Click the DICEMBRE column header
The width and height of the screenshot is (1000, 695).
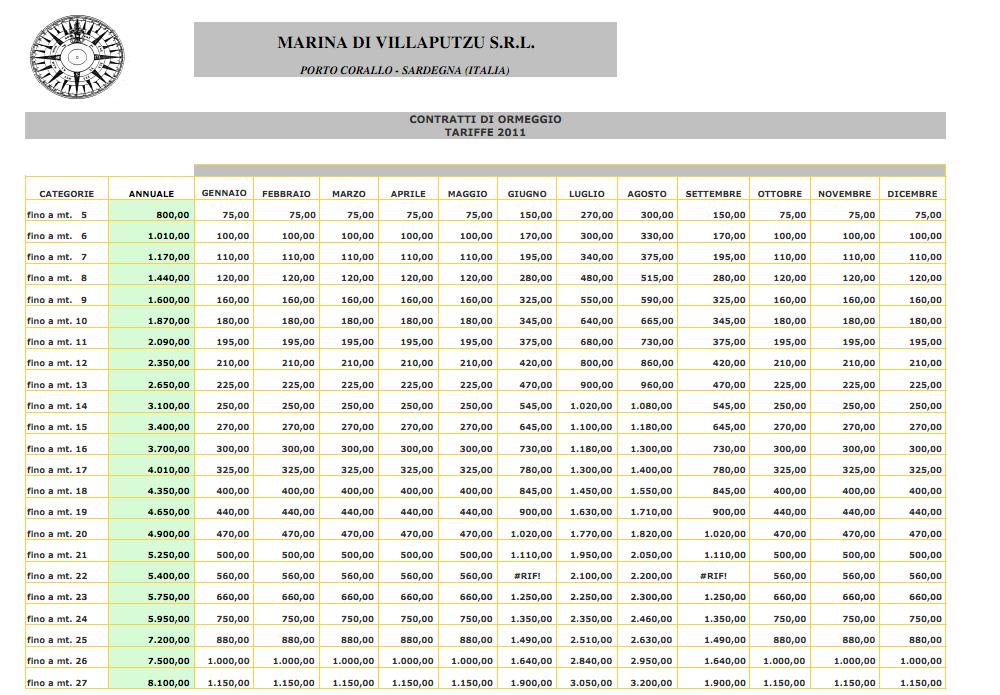[913, 194]
